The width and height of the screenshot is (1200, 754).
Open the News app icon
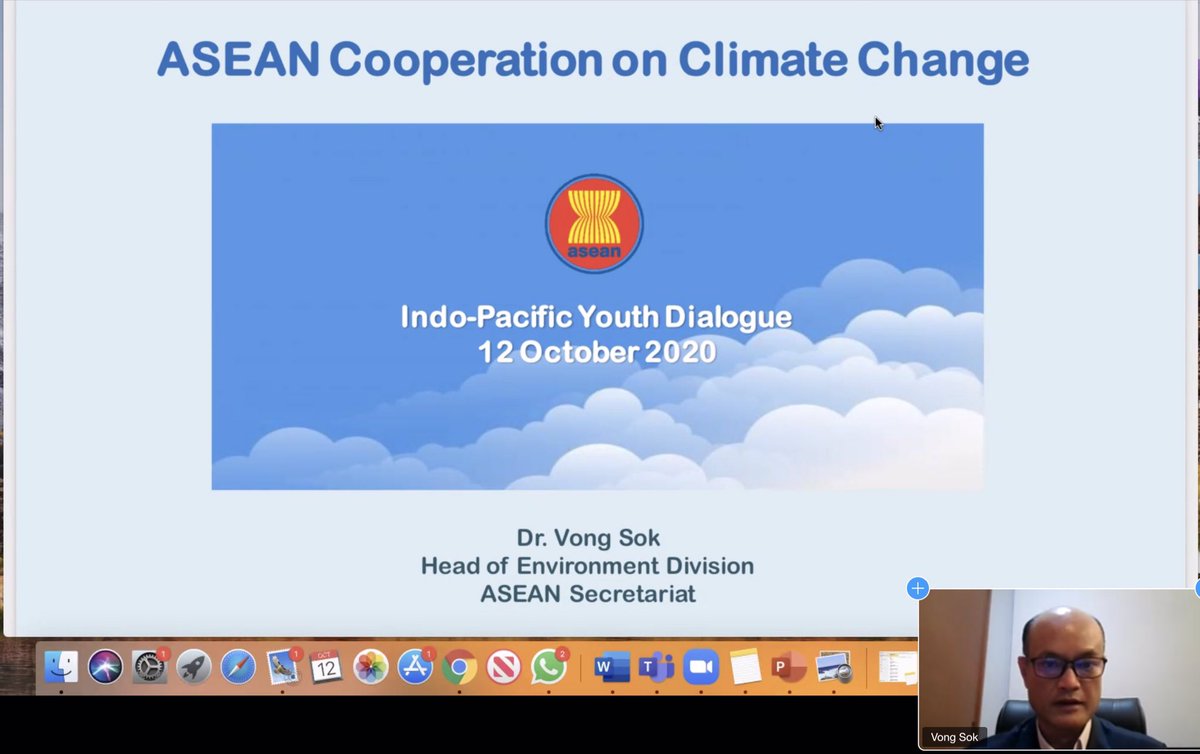click(x=504, y=666)
